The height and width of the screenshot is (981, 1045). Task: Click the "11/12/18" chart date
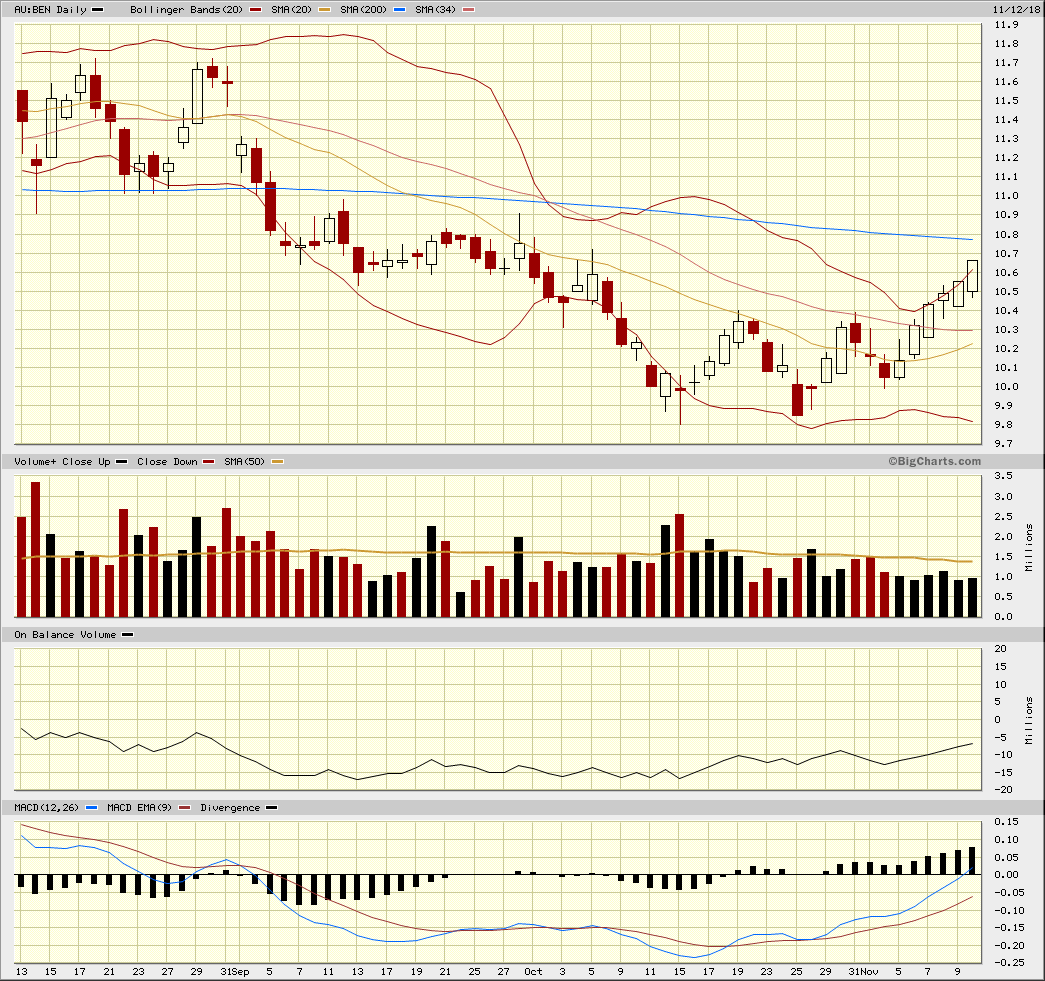click(1016, 10)
